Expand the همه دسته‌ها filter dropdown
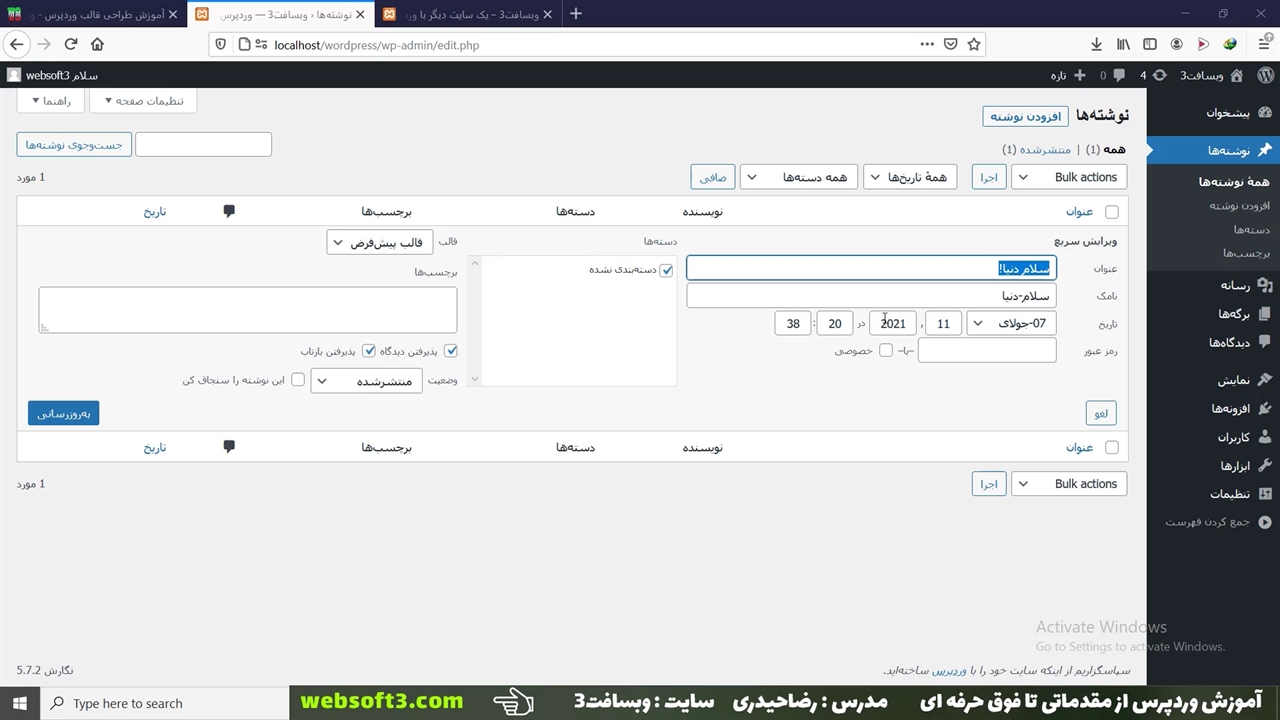Viewport: 1280px width, 720px height. tap(798, 177)
